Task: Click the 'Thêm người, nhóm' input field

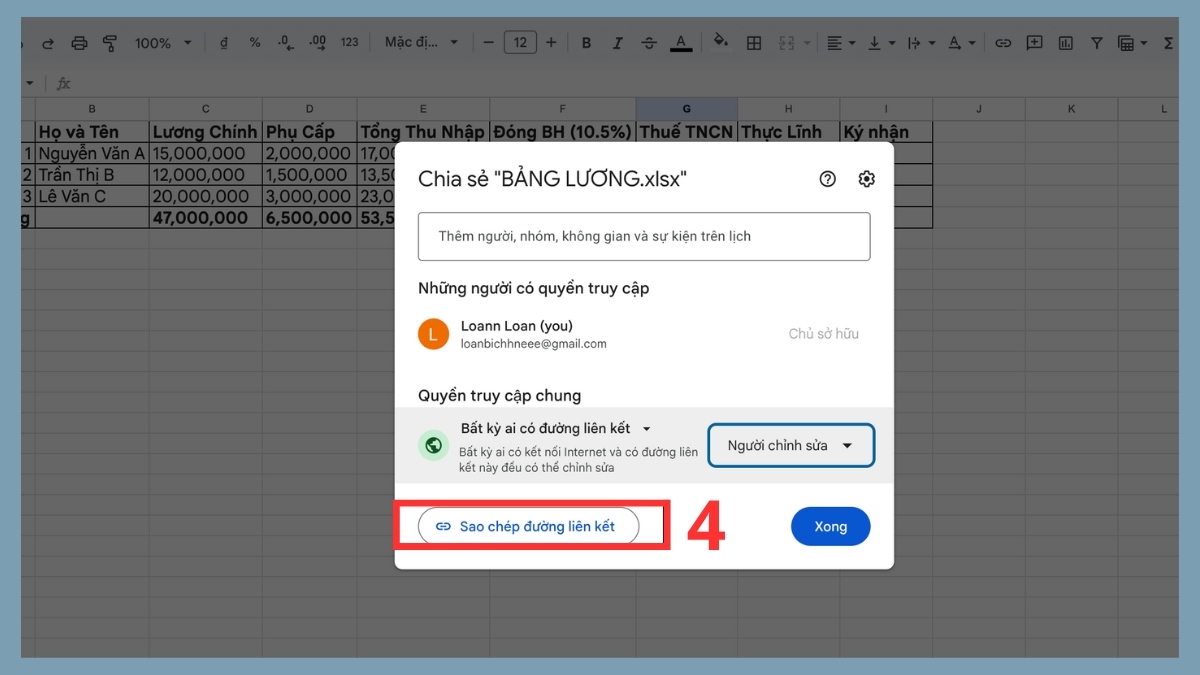Action: 644,236
